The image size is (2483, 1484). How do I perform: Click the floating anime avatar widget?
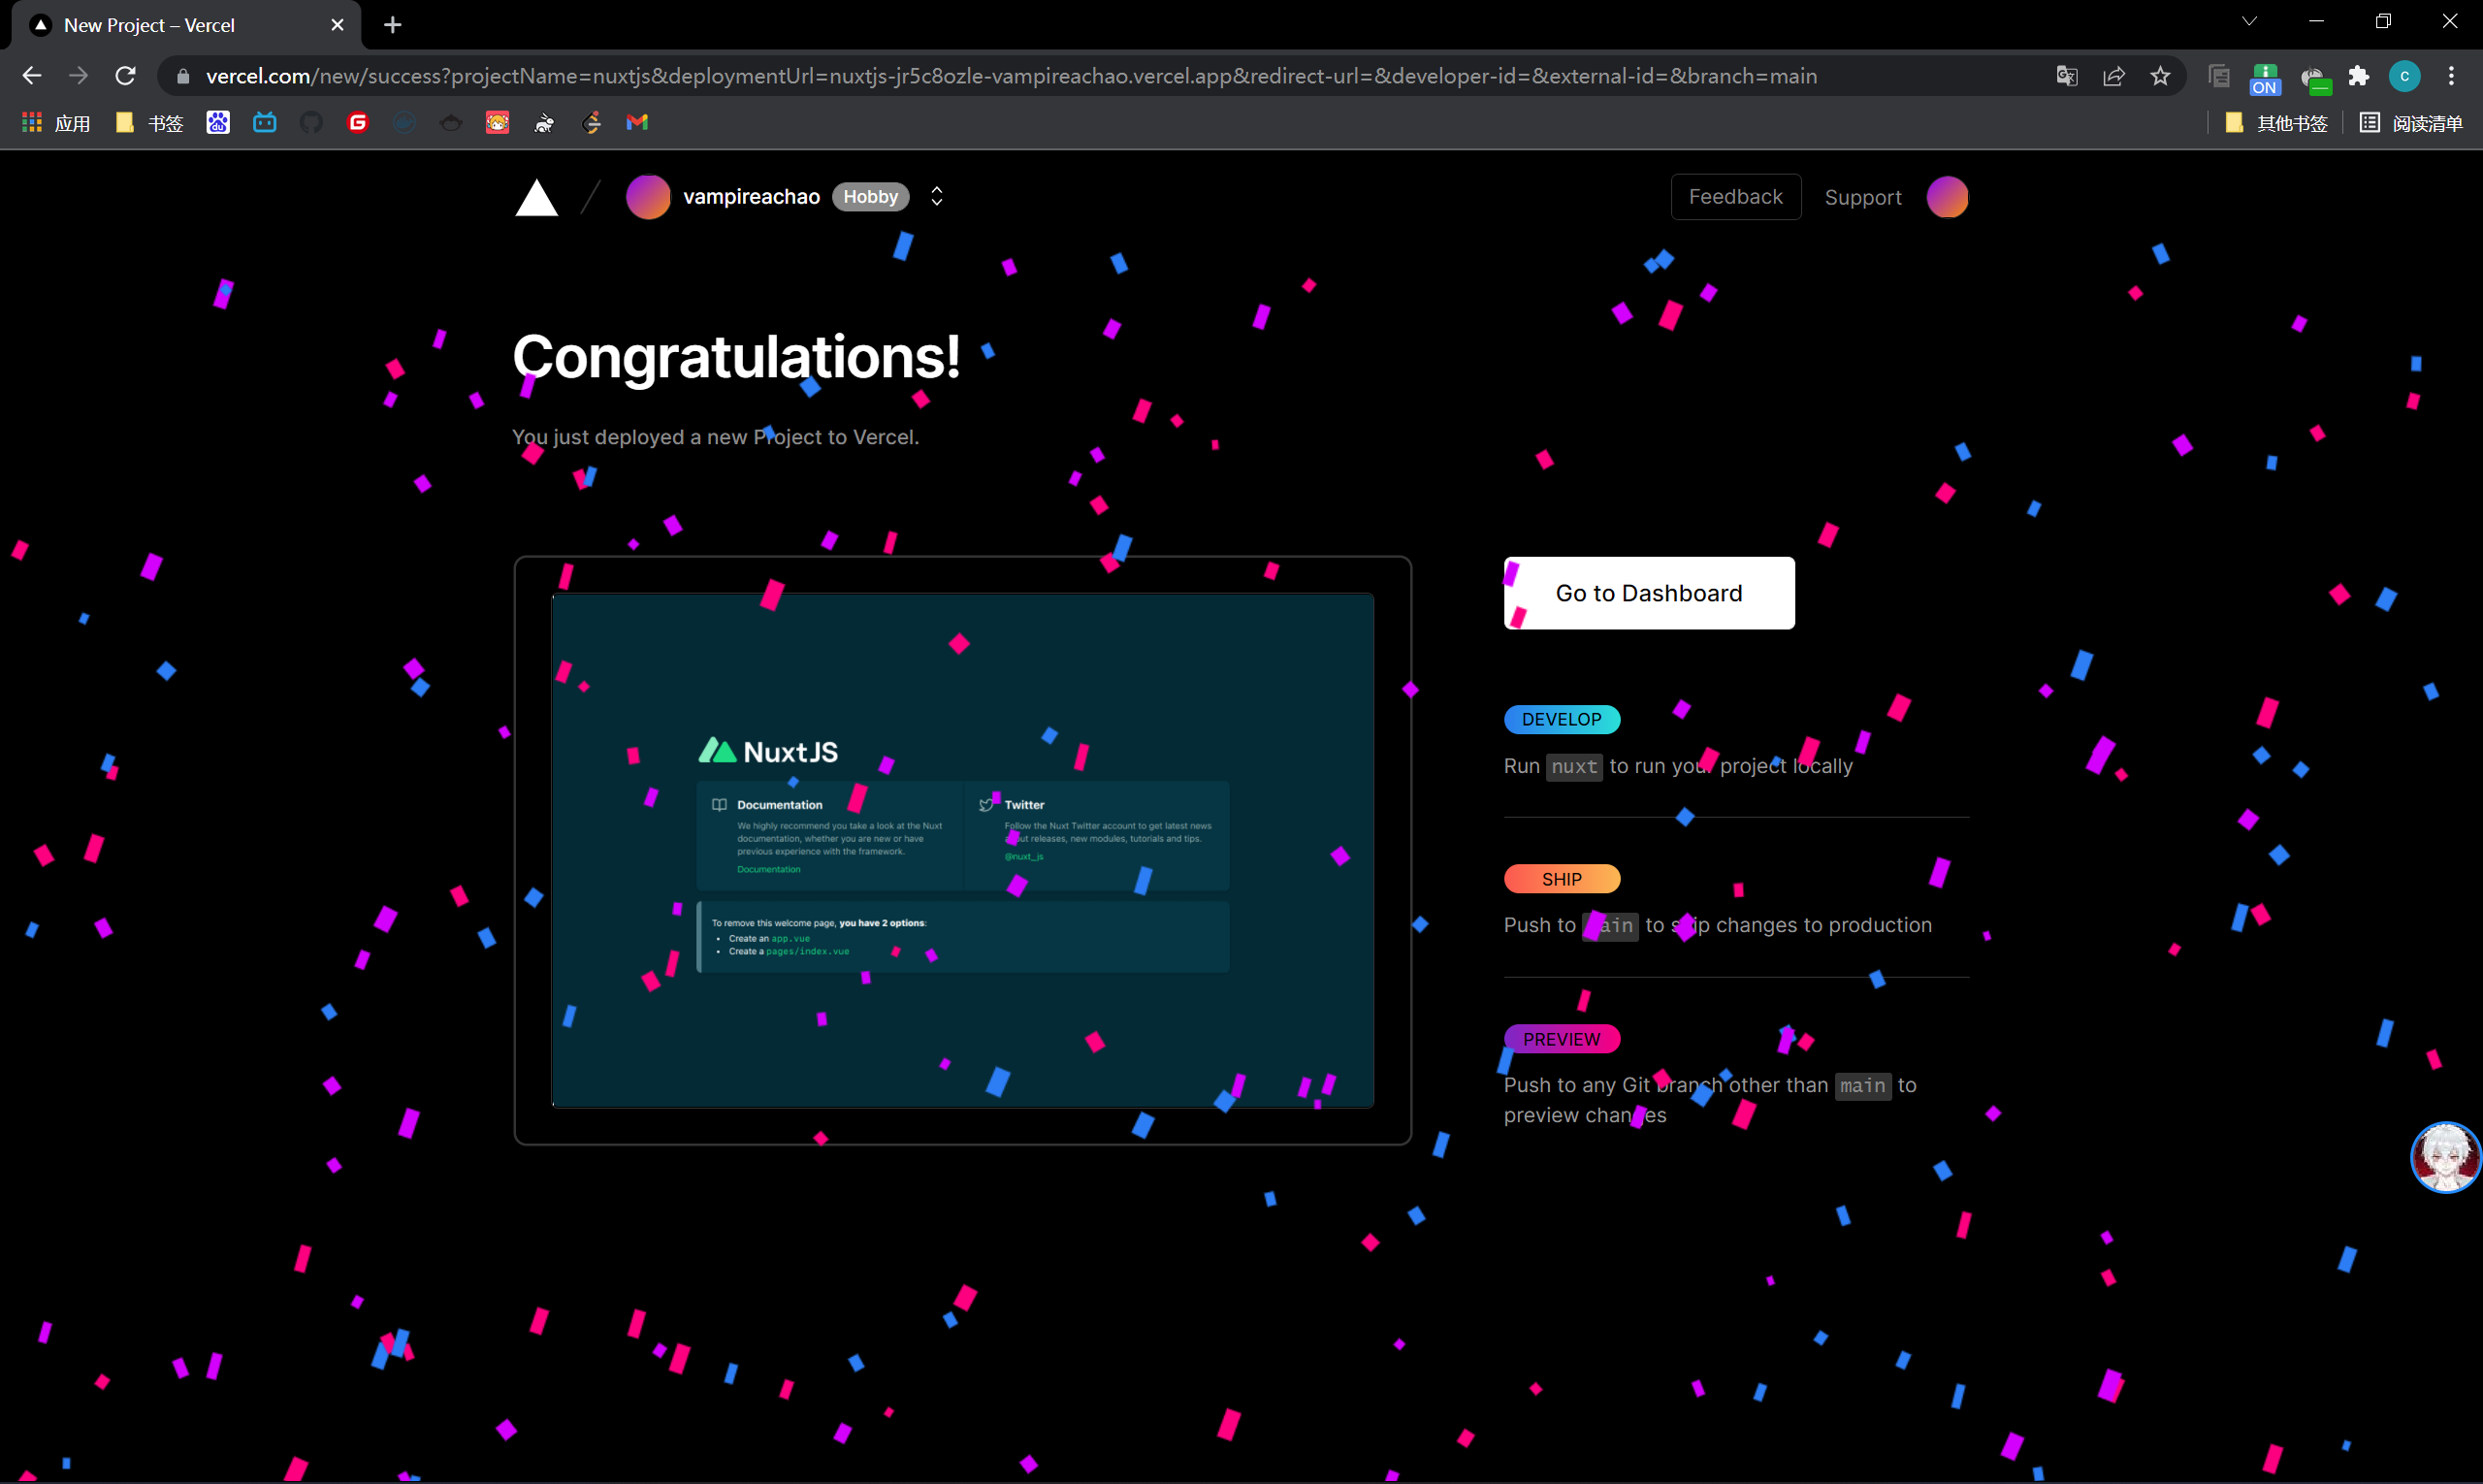point(2445,1157)
